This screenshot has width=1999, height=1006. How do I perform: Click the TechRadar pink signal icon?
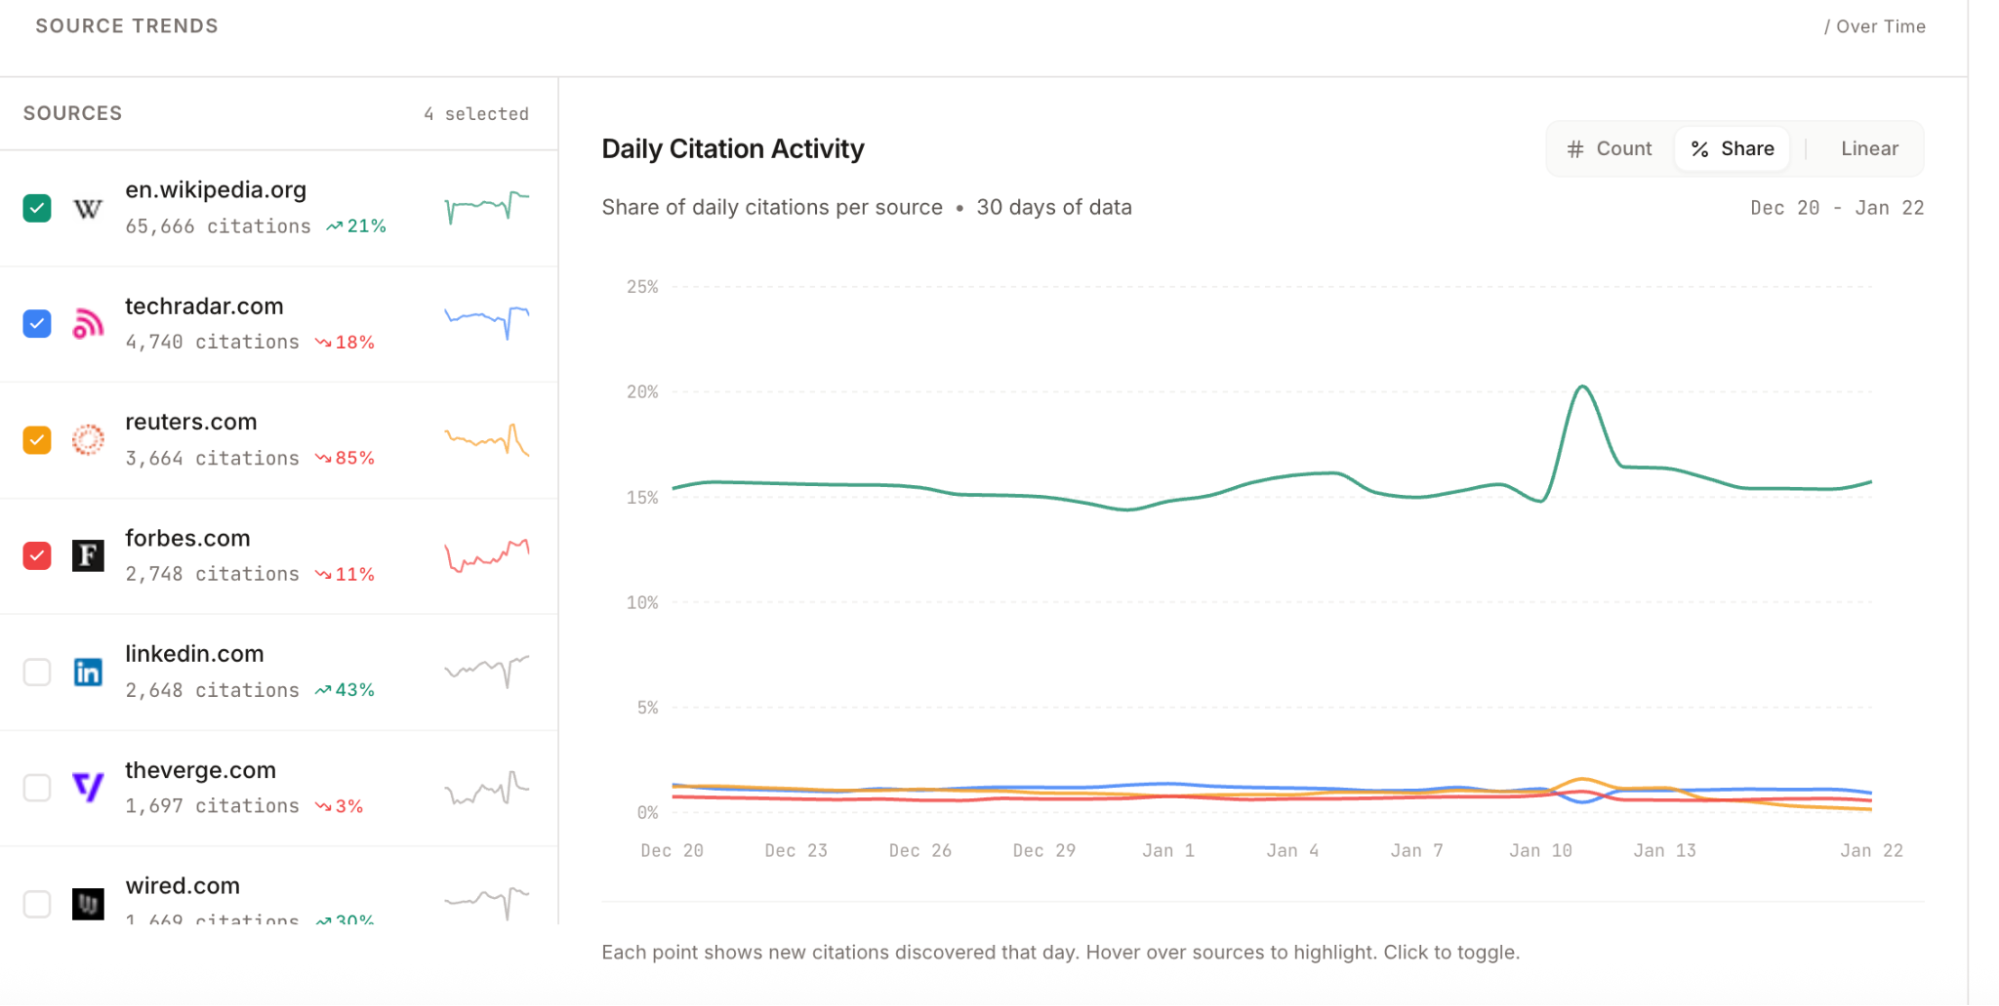88,324
